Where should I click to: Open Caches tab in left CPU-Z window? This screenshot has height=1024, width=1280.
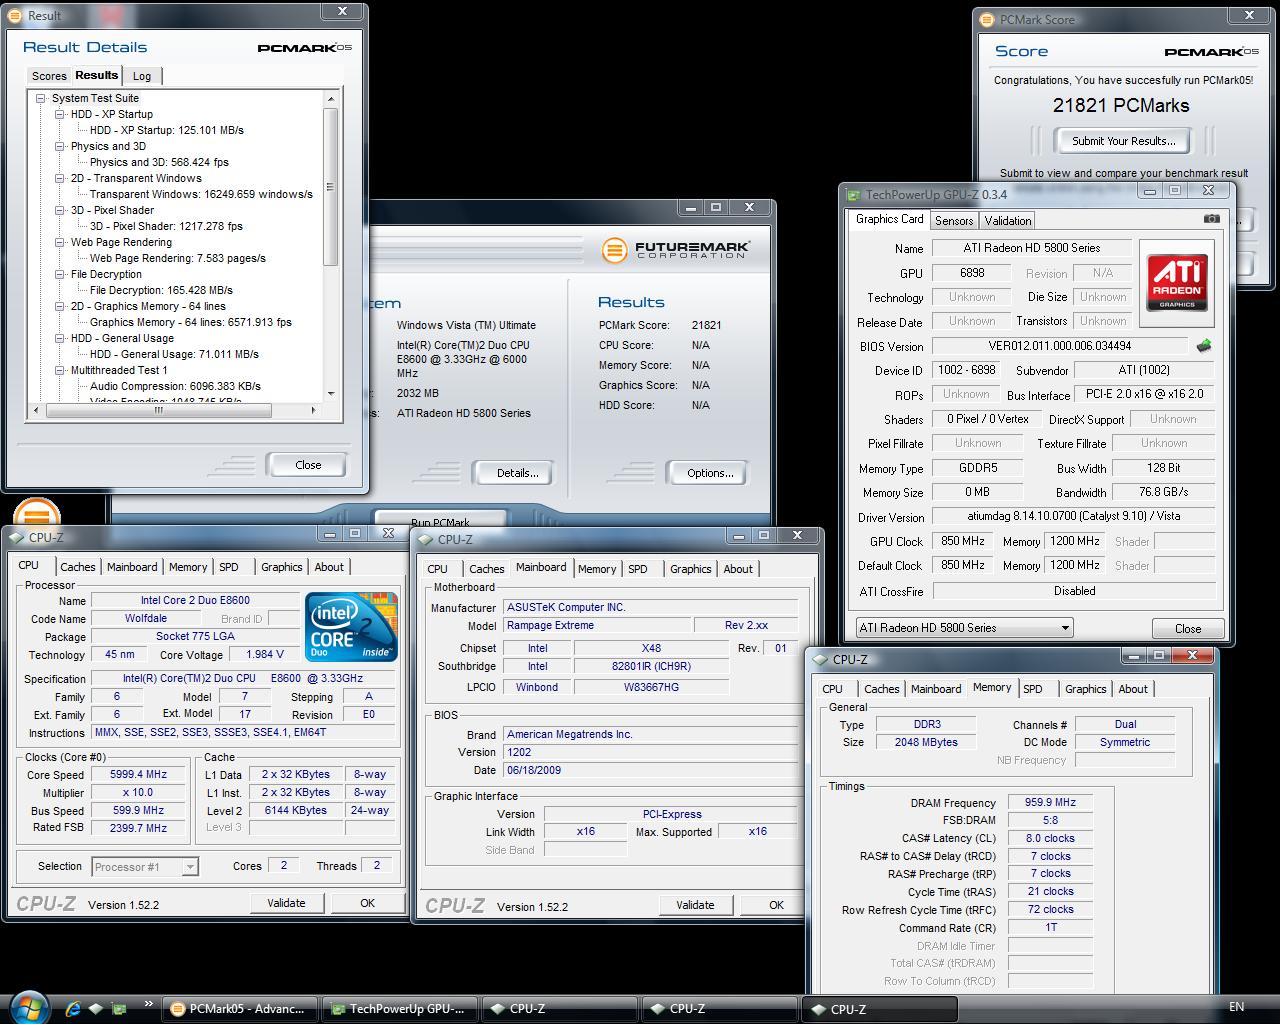click(x=77, y=567)
